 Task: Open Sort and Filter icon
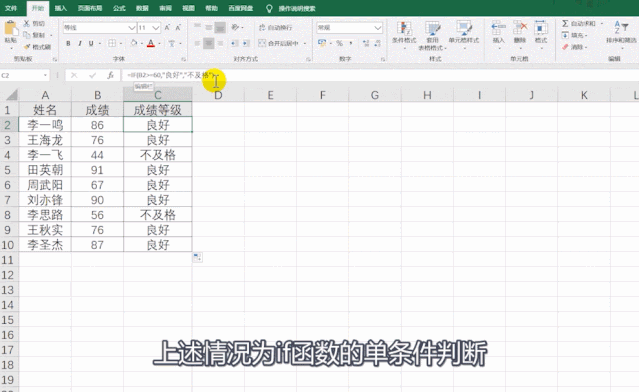pos(621,27)
